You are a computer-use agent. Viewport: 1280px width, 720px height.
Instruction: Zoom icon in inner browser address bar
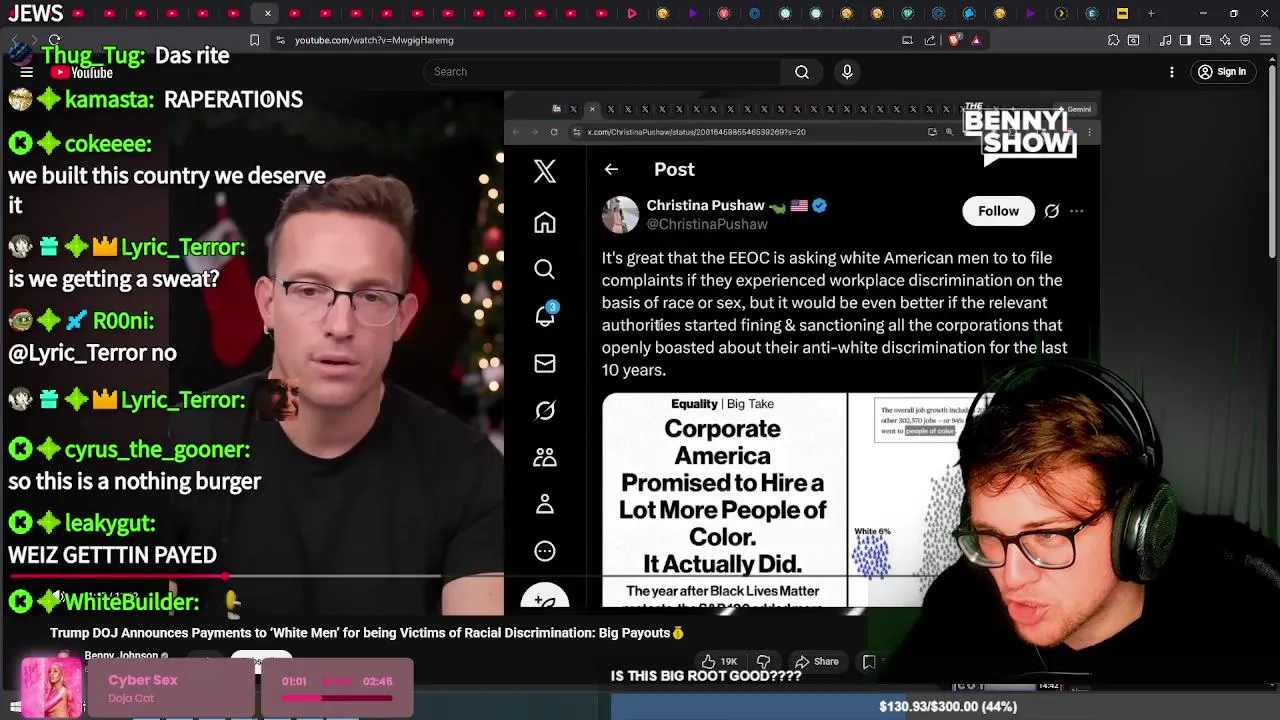pyautogui.click(x=949, y=132)
